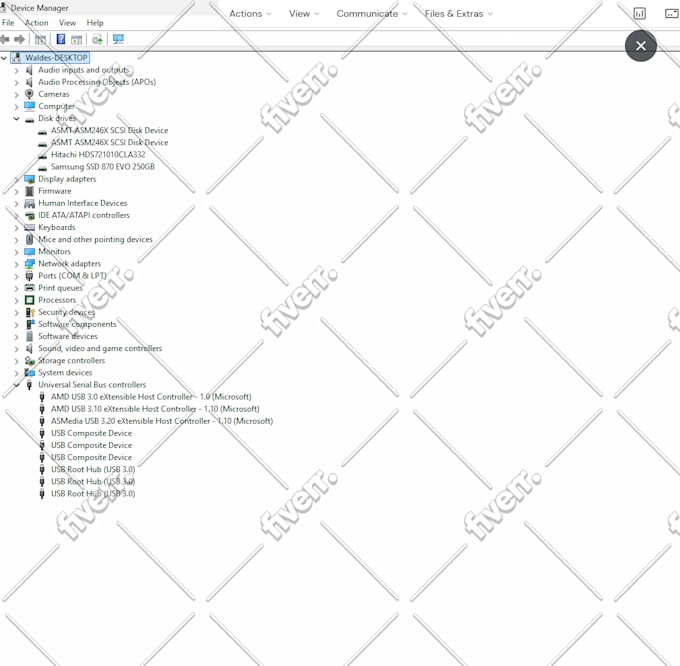Click the Firmware chip icon

click(x=29, y=191)
